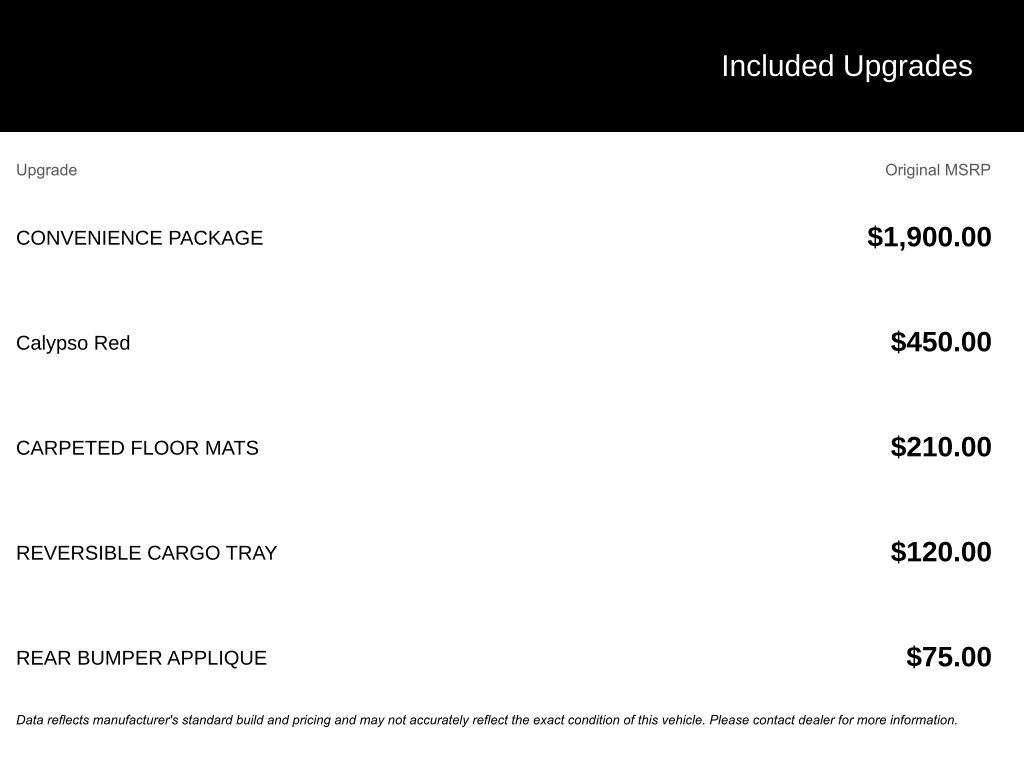
Task: Click the $450.00 price value
Action: (941, 342)
